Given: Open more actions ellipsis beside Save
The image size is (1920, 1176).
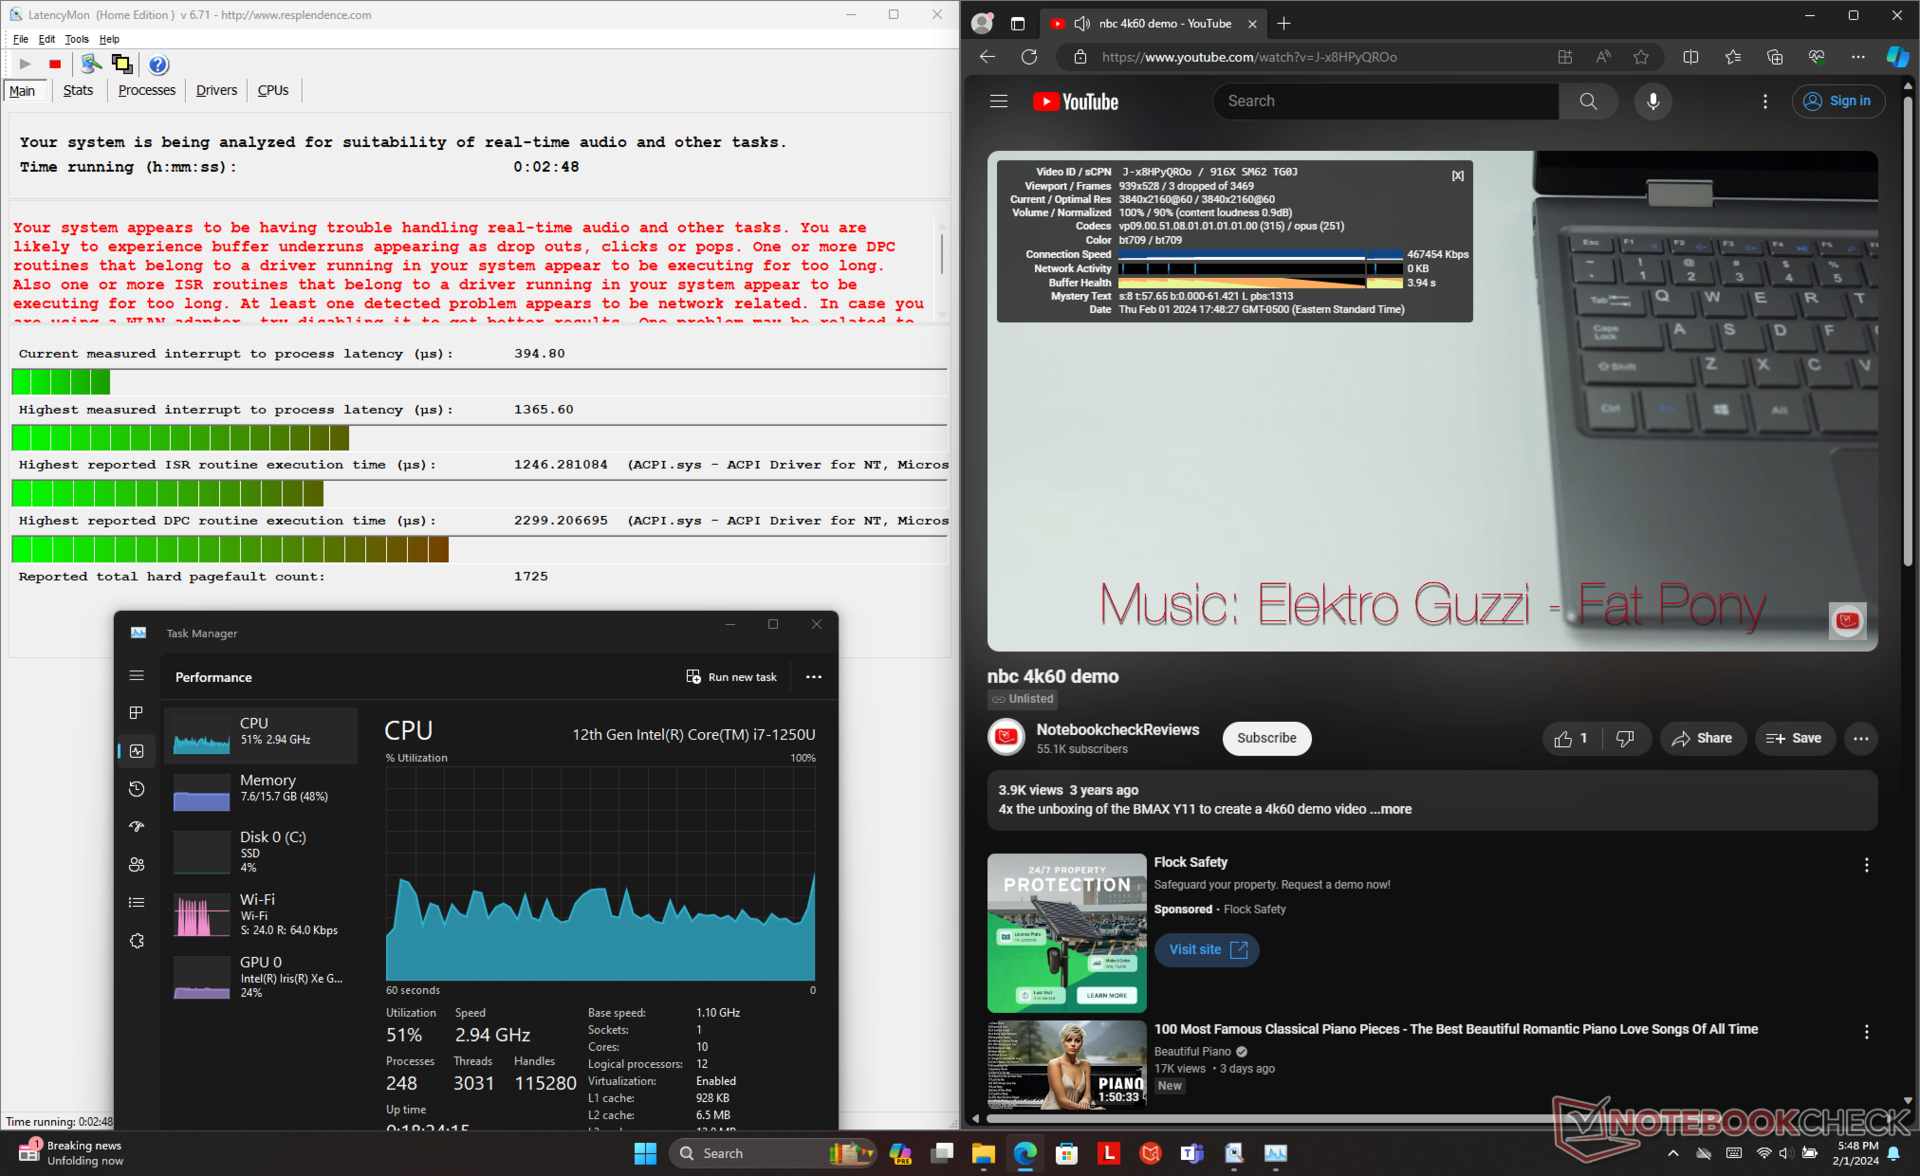Looking at the screenshot, I should coord(1861,738).
